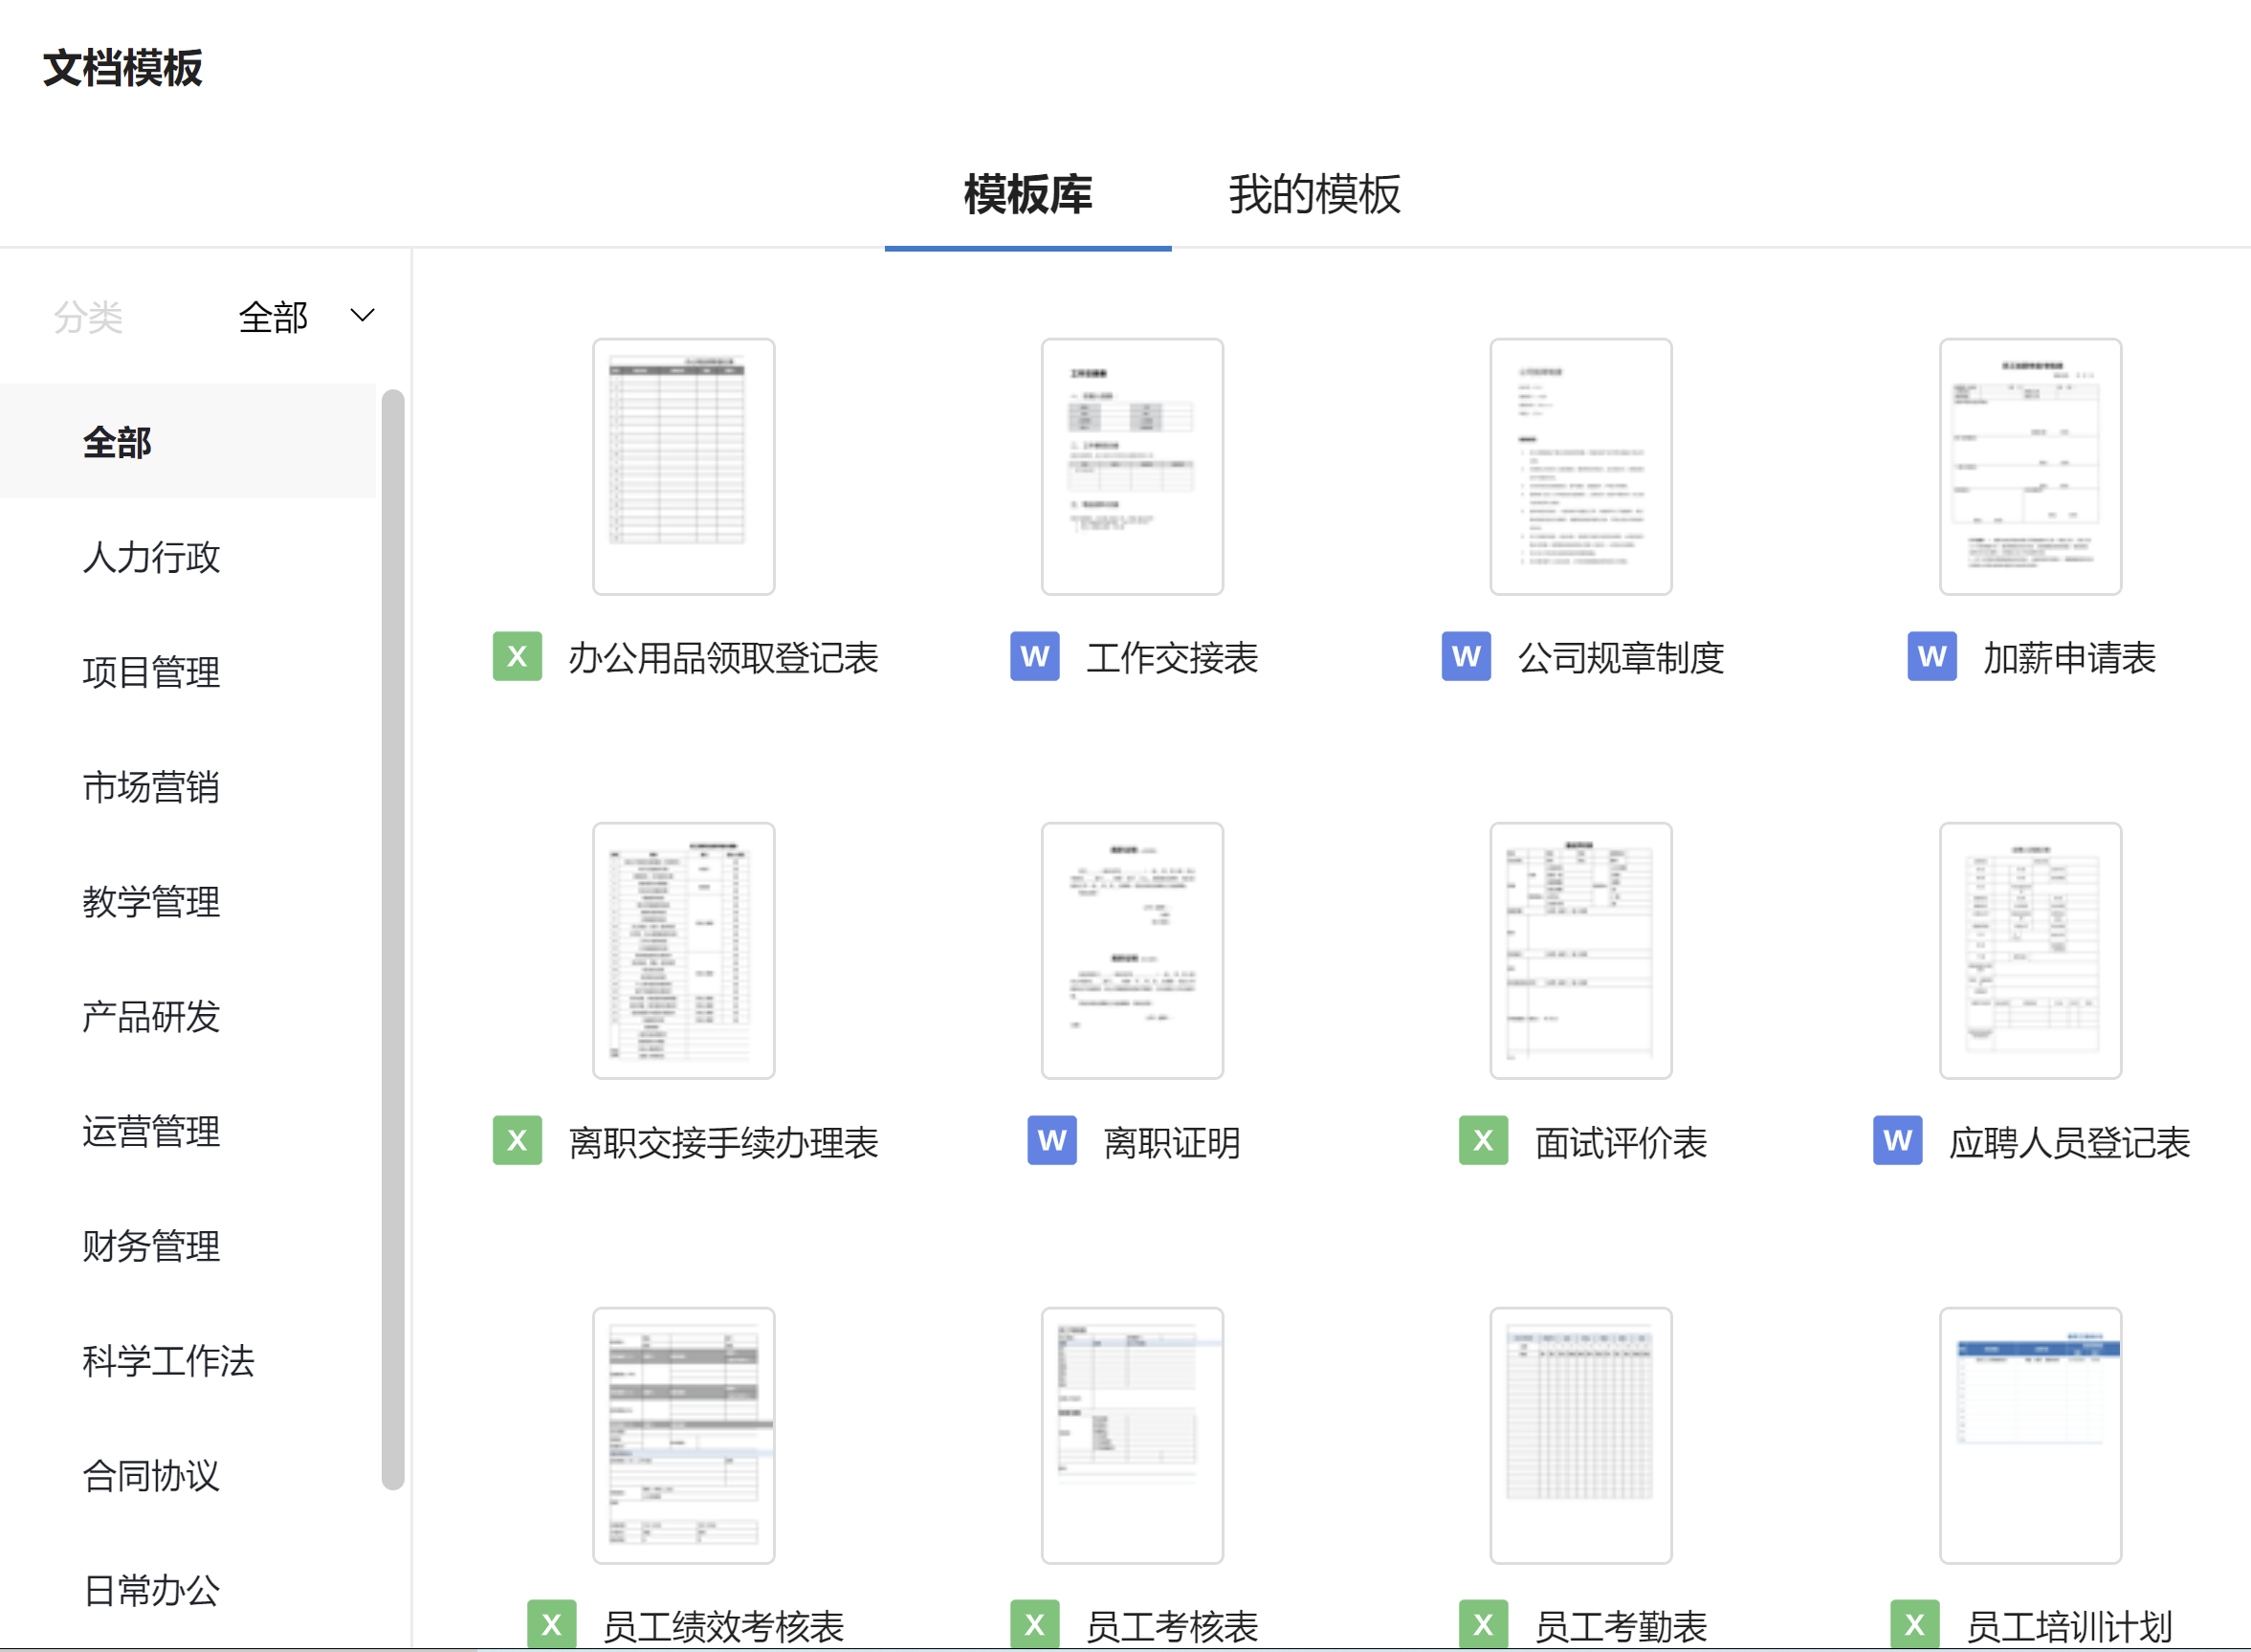The height and width of the screenshot is (1652, 2251).
Task: Open the 面试评价表 template thumbnail
Action: (x=1581, y=951)
